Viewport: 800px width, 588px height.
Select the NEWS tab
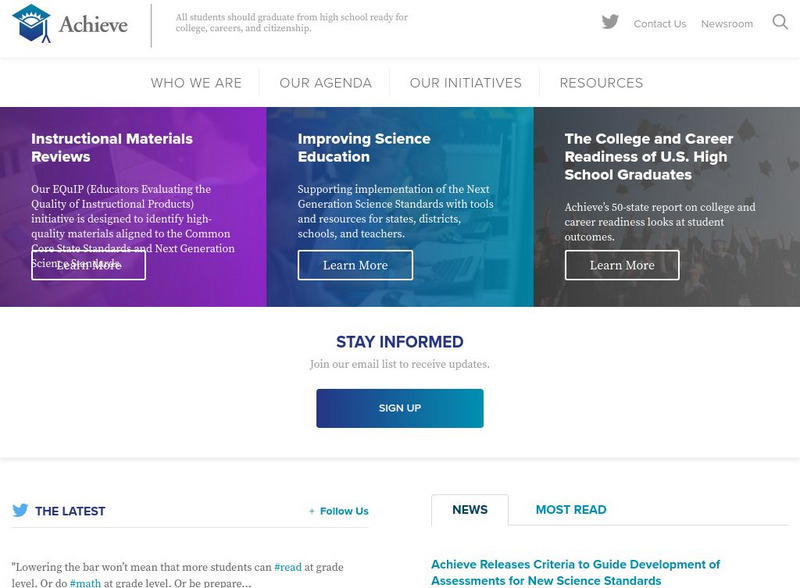tap(470, 510)
